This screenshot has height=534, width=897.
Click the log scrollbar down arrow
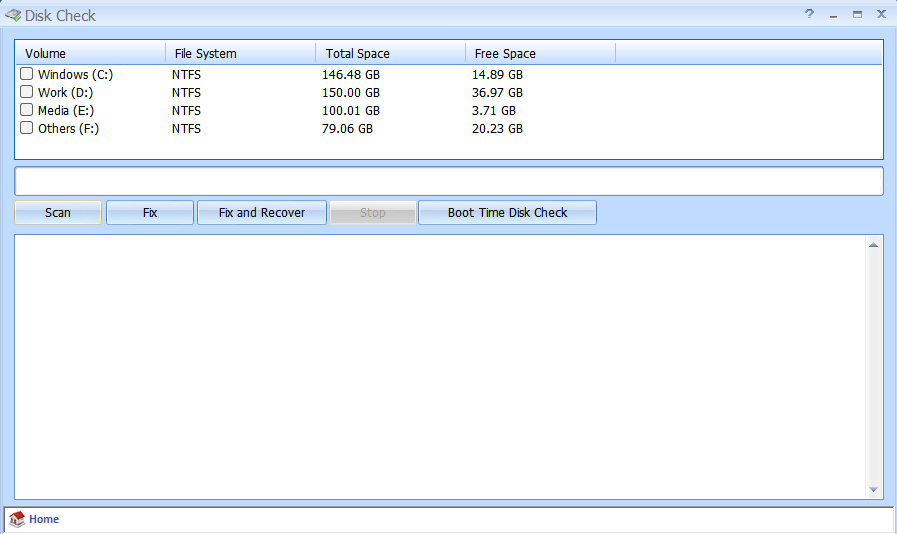click(873, 490)
